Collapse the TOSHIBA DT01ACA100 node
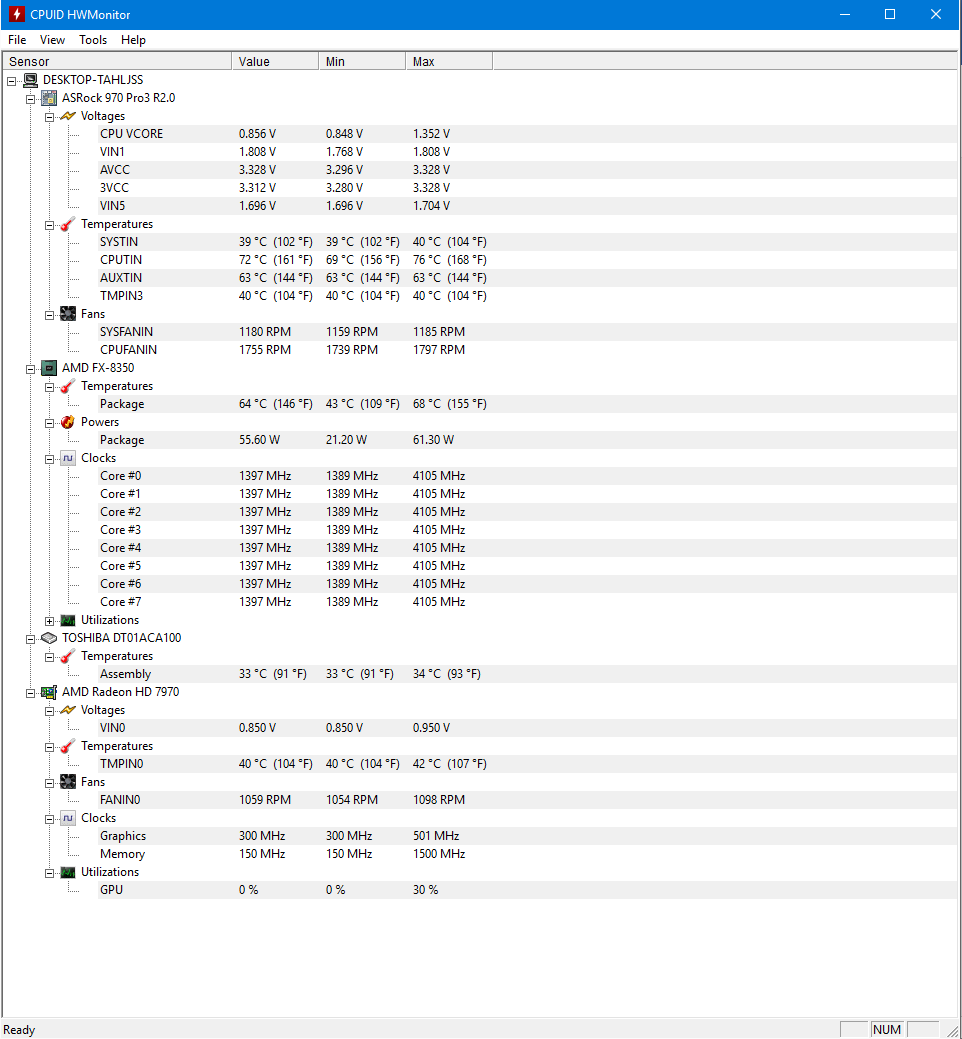Image resolution: width=962 pixels, height=1039 pixels. 30,639
